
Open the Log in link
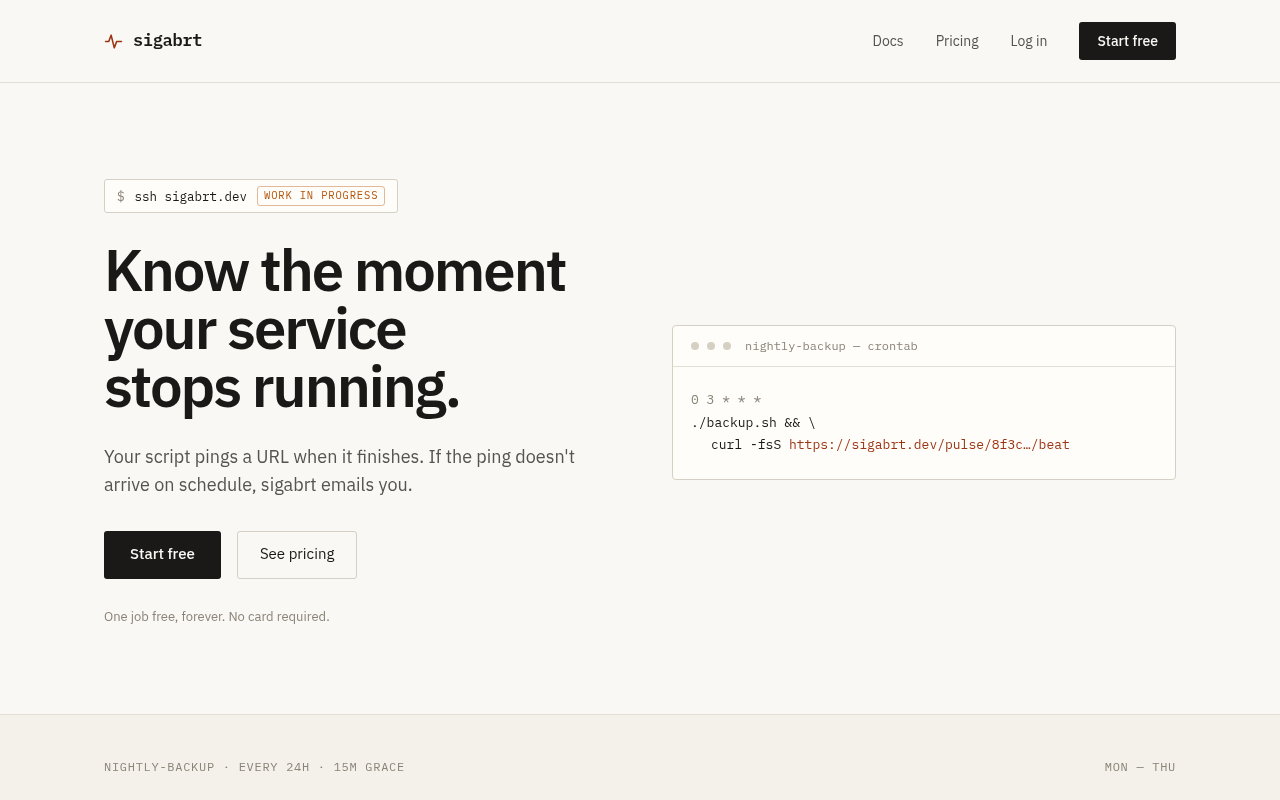1028,41
